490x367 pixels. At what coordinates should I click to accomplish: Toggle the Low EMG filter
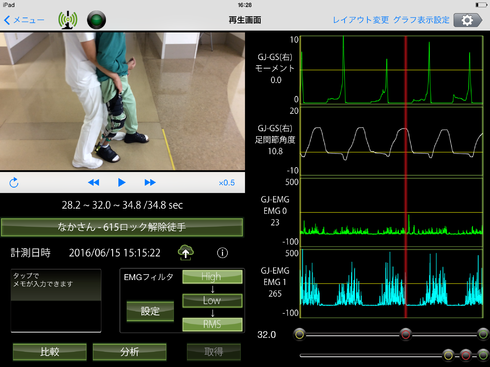coord(212,300)
